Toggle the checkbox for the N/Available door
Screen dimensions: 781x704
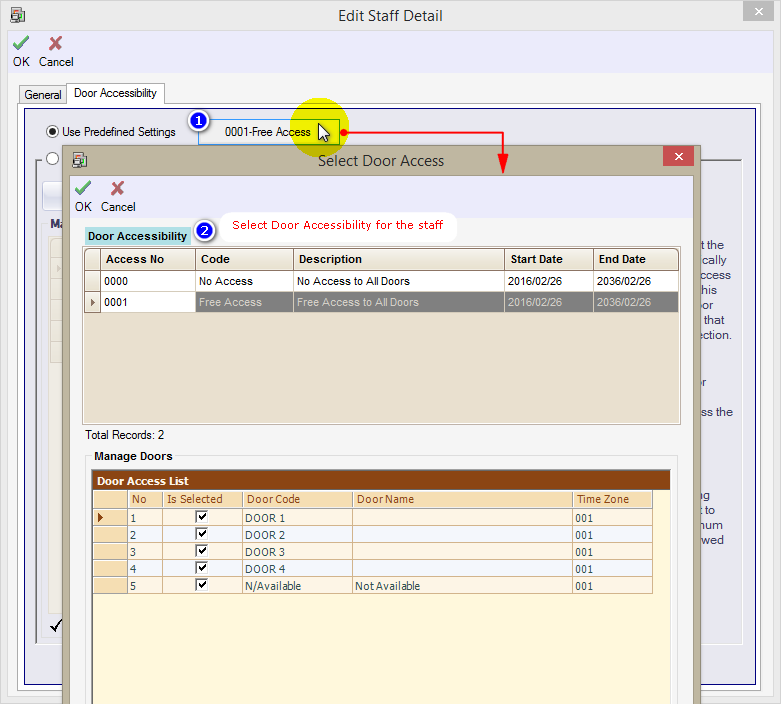coord(202,585)
